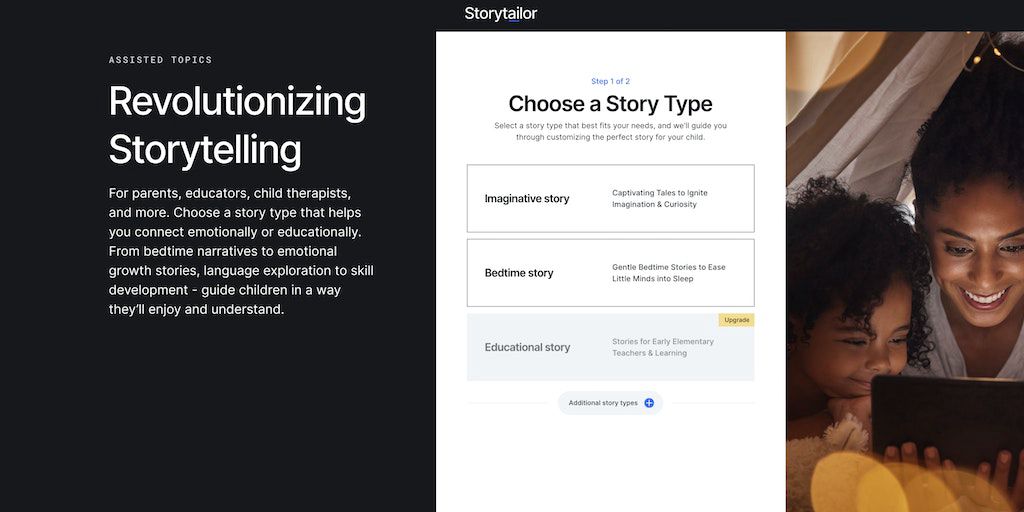Expand Additional story types
The width and height of the screenshot is (1024, 512).
click(603, 403)
